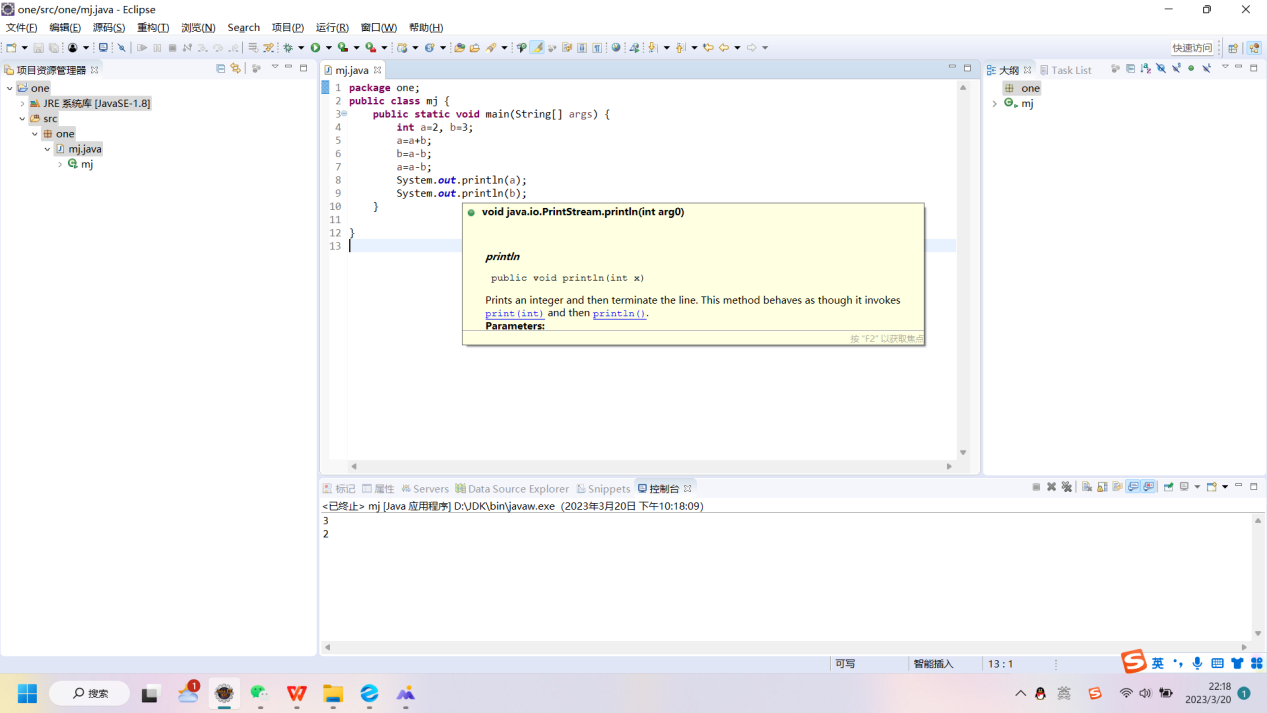This screenshot has width=1267, height=713.
Task: Toggle Link with Editor in project explorer
Action: coord(235,68)
